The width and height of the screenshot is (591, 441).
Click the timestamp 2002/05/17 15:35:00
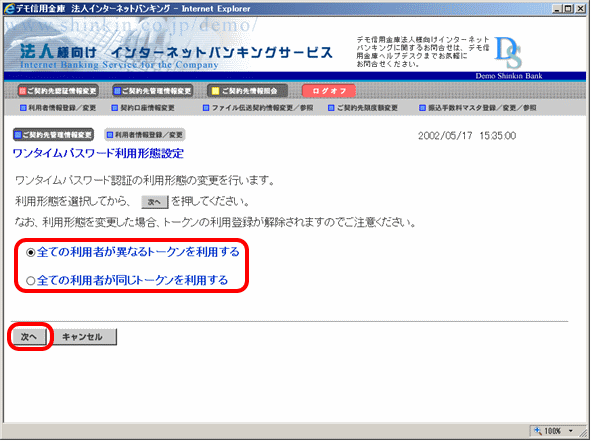pyautogui.click(x=467, y=136)
